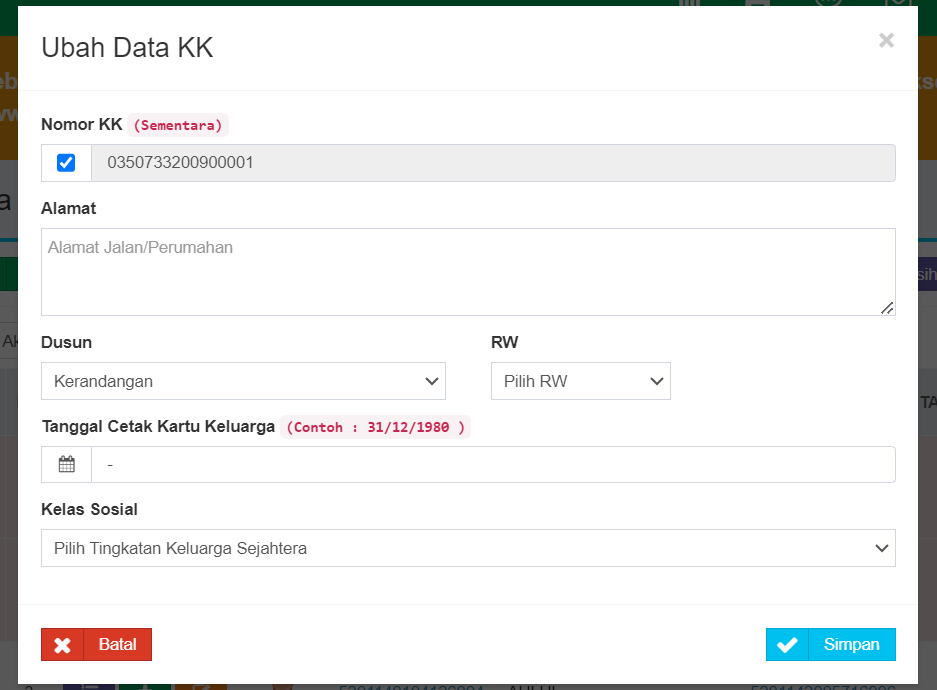This screenshot has width=937, height=690.
Task: Click the notification icon at the top right
Action: coord(895,4)
